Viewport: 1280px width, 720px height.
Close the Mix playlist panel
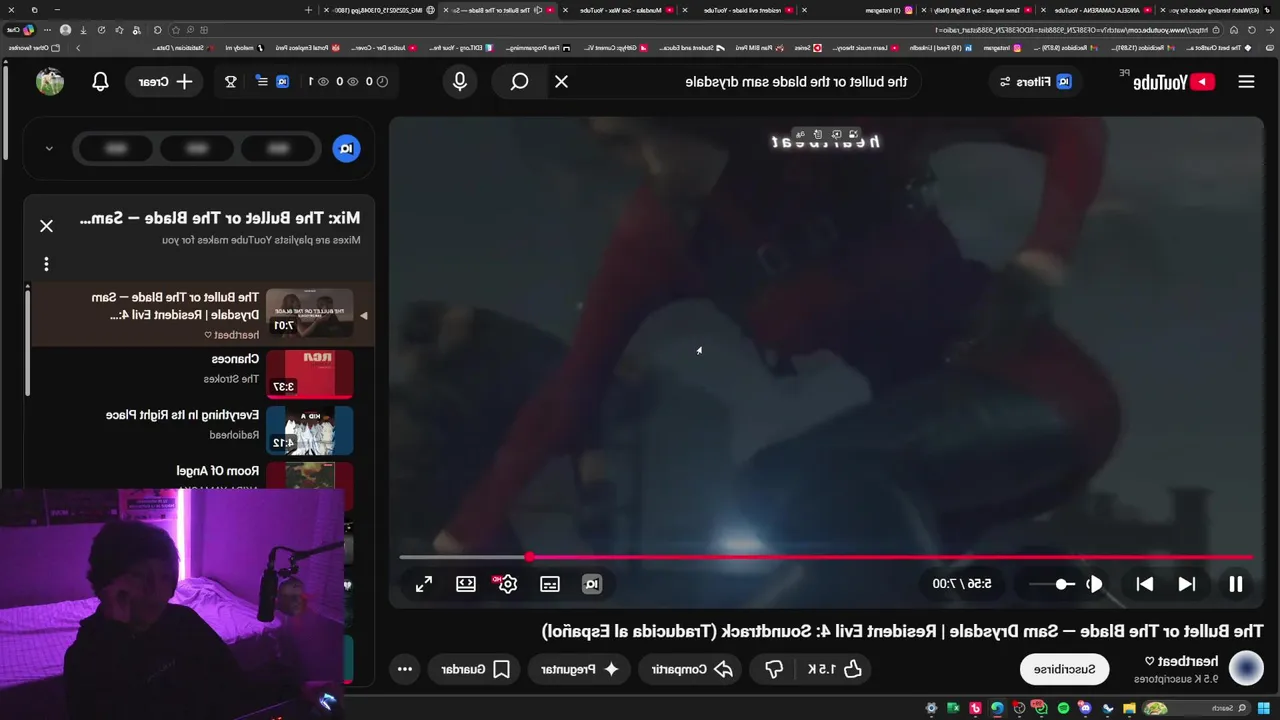click(46, 226)
